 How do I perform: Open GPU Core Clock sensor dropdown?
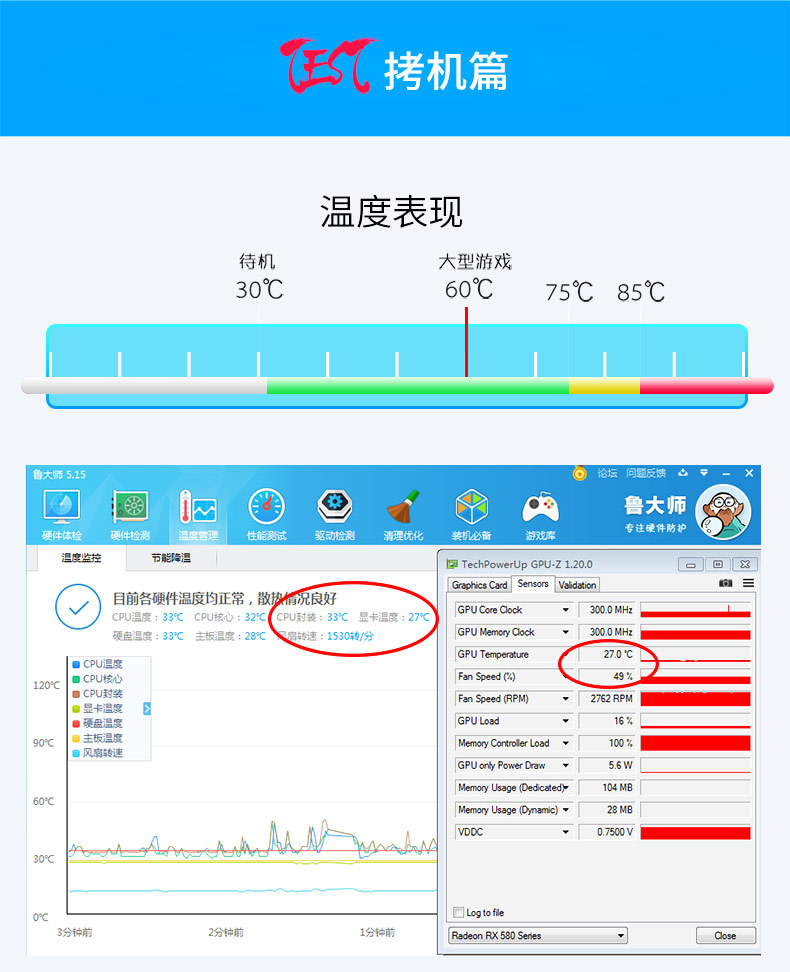566,610
